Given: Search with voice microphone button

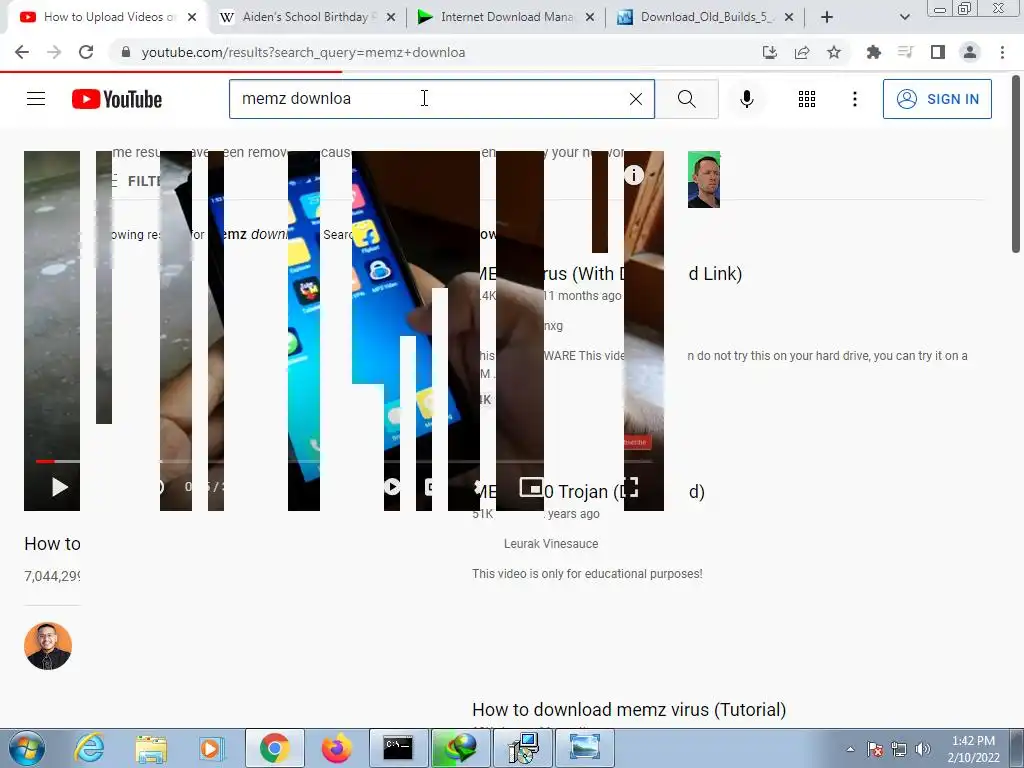Looking at the screenshot, I should pos(746,99).
